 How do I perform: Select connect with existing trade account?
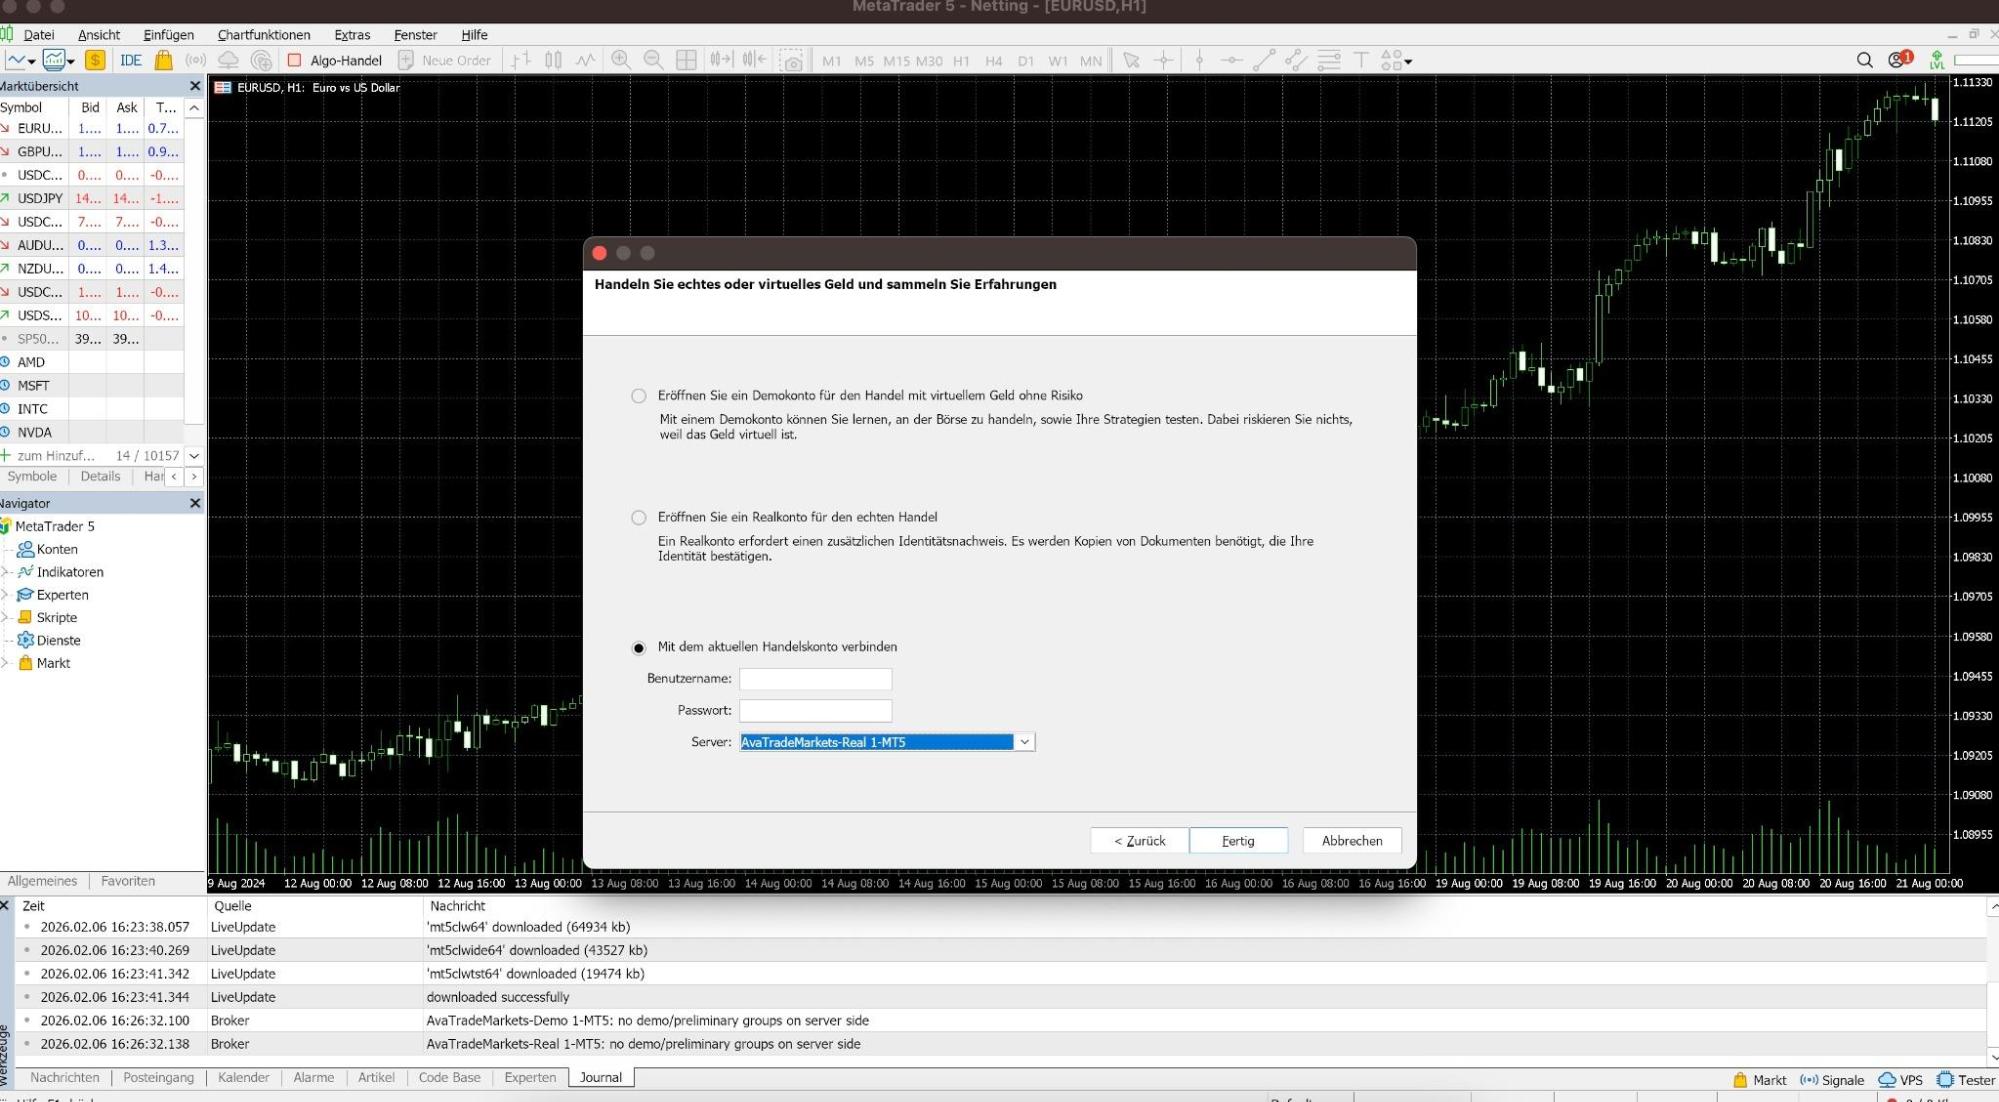click(x=639, y=648)
